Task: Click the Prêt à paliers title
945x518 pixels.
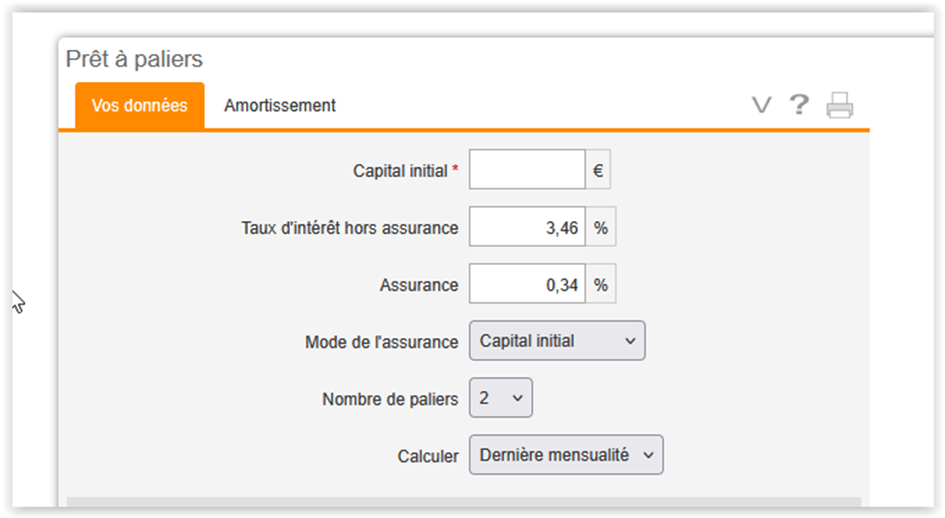Action: tap(134, 59)
